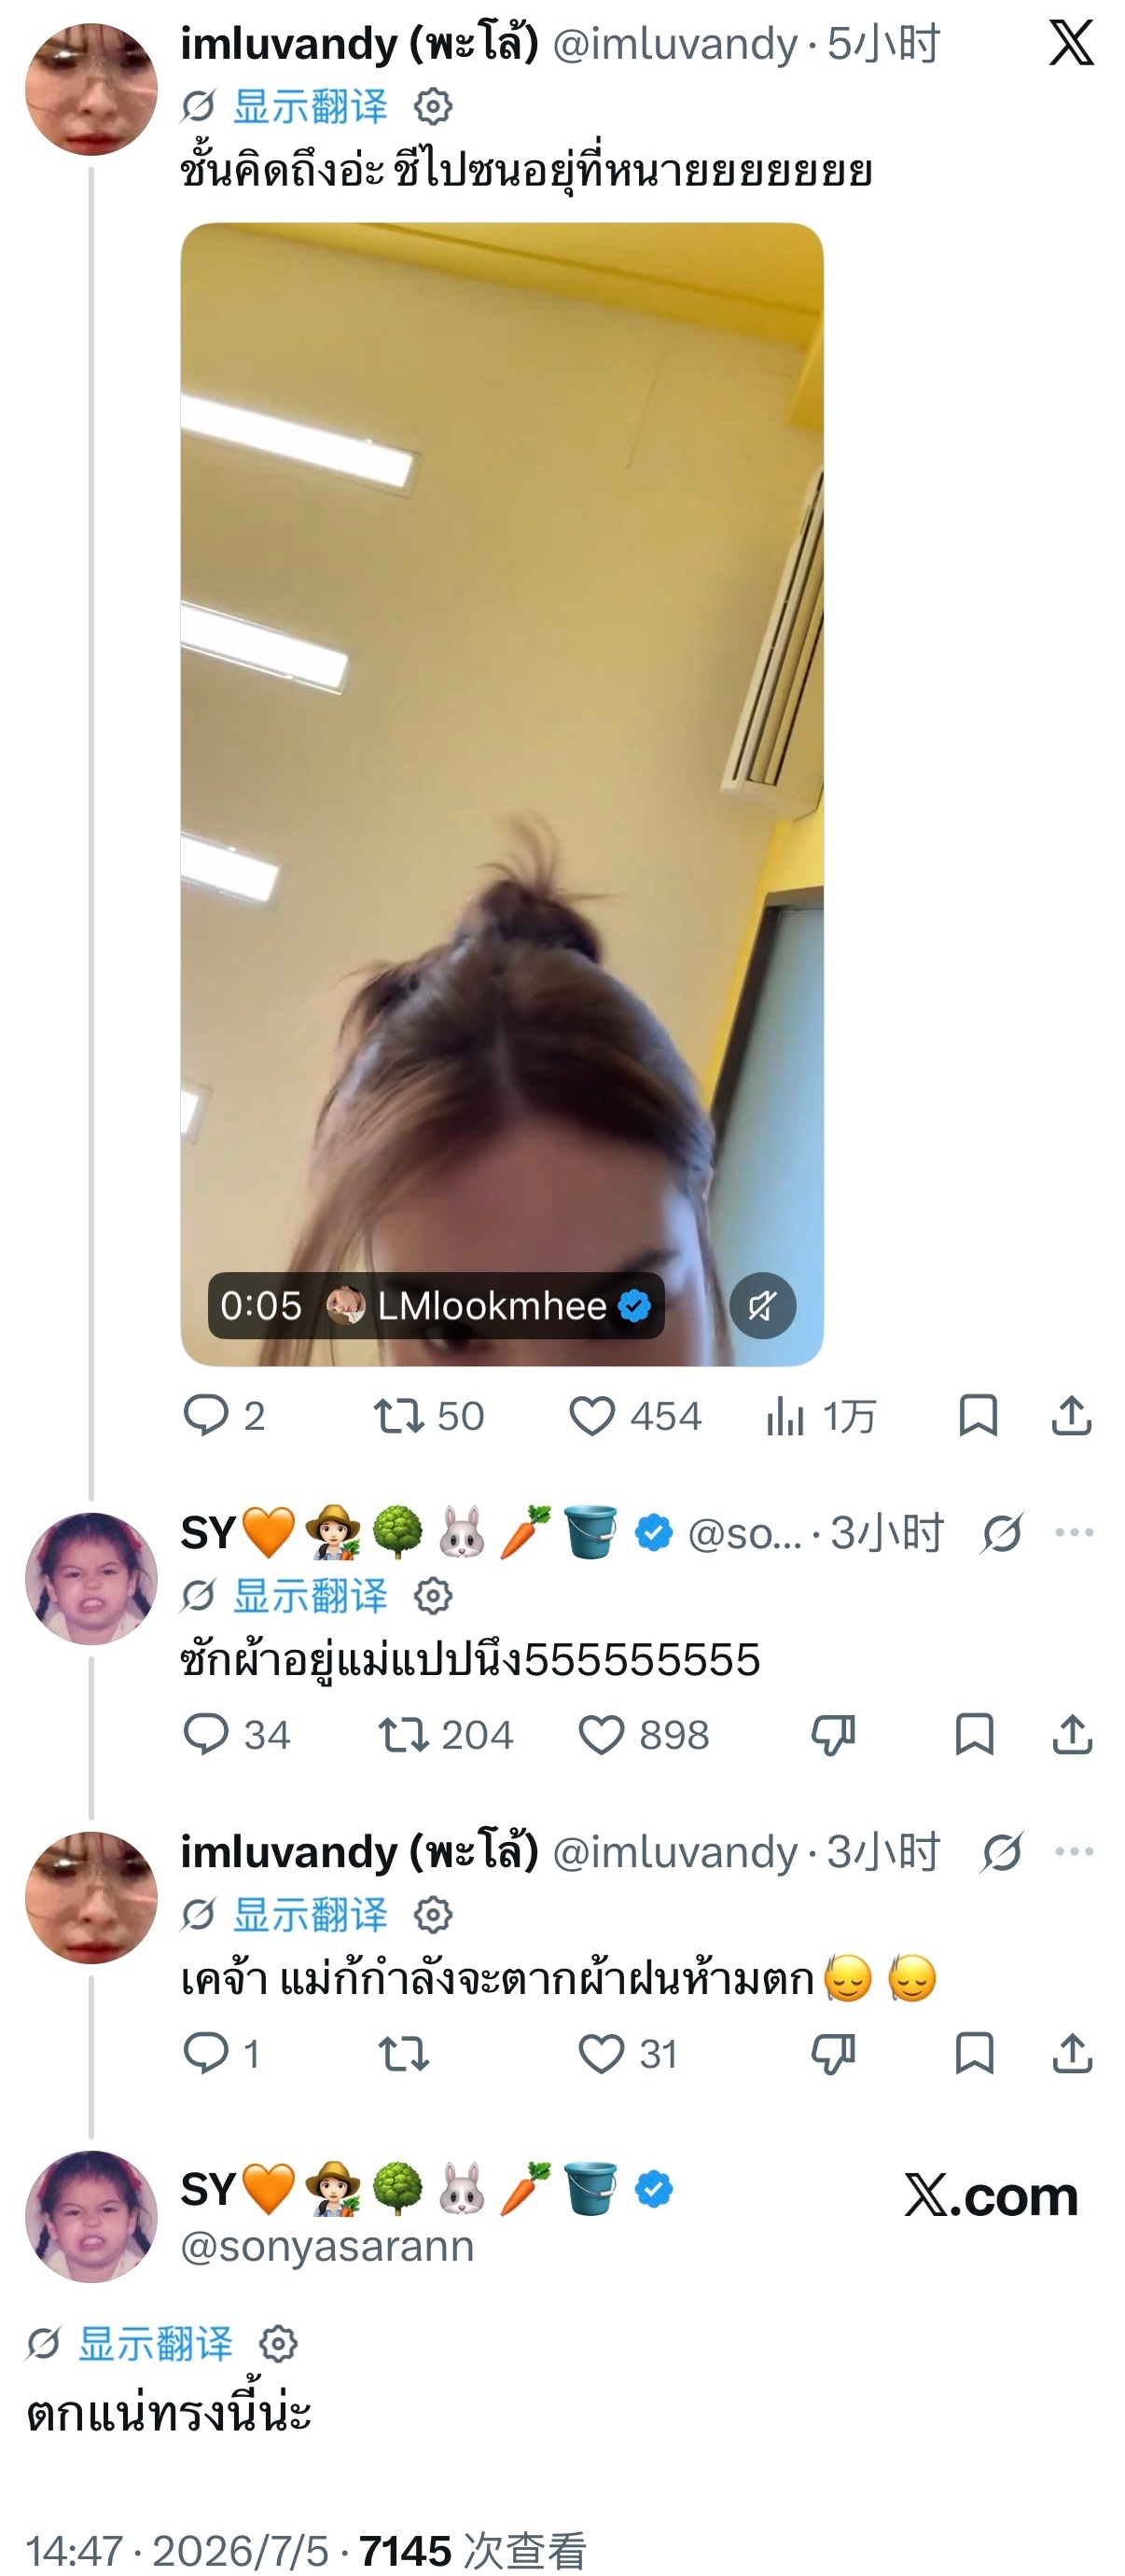The image size is (1125, 2576).
Task: Show translation of the first tweet
Action: (x=309, y=106)
